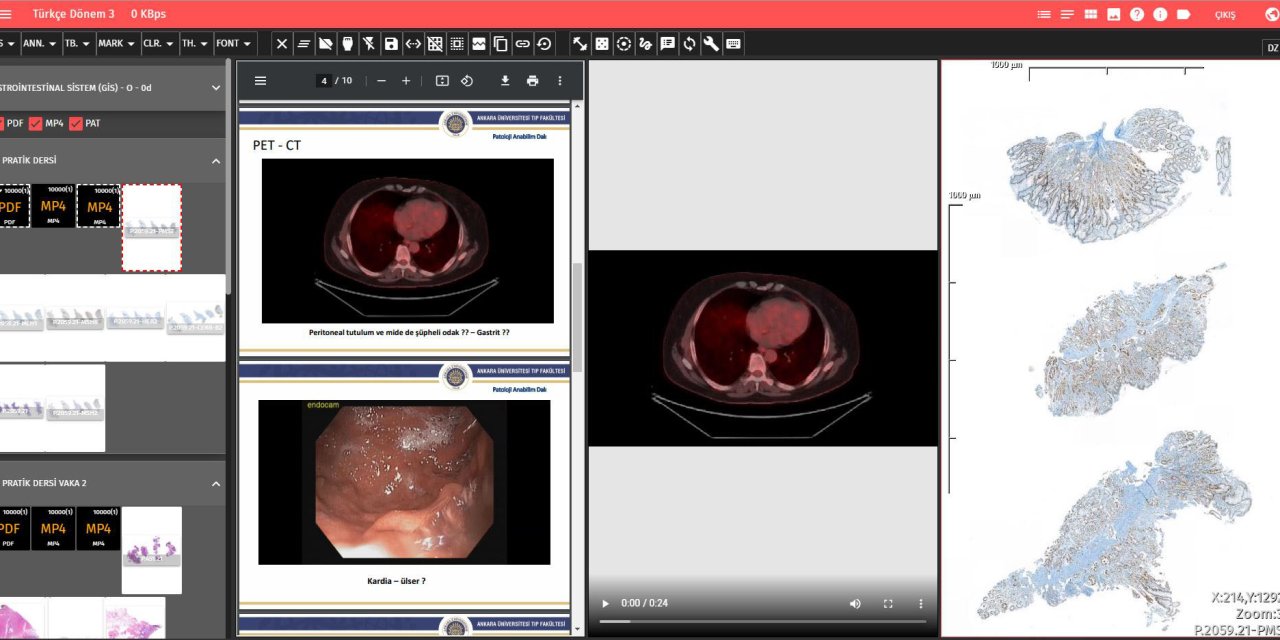Open PDF more options three-dot menu
Viewport: 1280px width, 640px height.
(x=560, y=81)
